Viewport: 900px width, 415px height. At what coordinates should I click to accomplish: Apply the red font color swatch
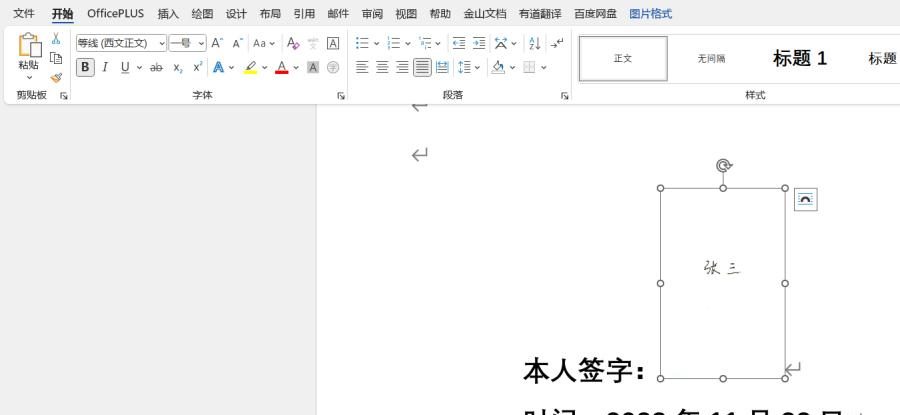281,67
